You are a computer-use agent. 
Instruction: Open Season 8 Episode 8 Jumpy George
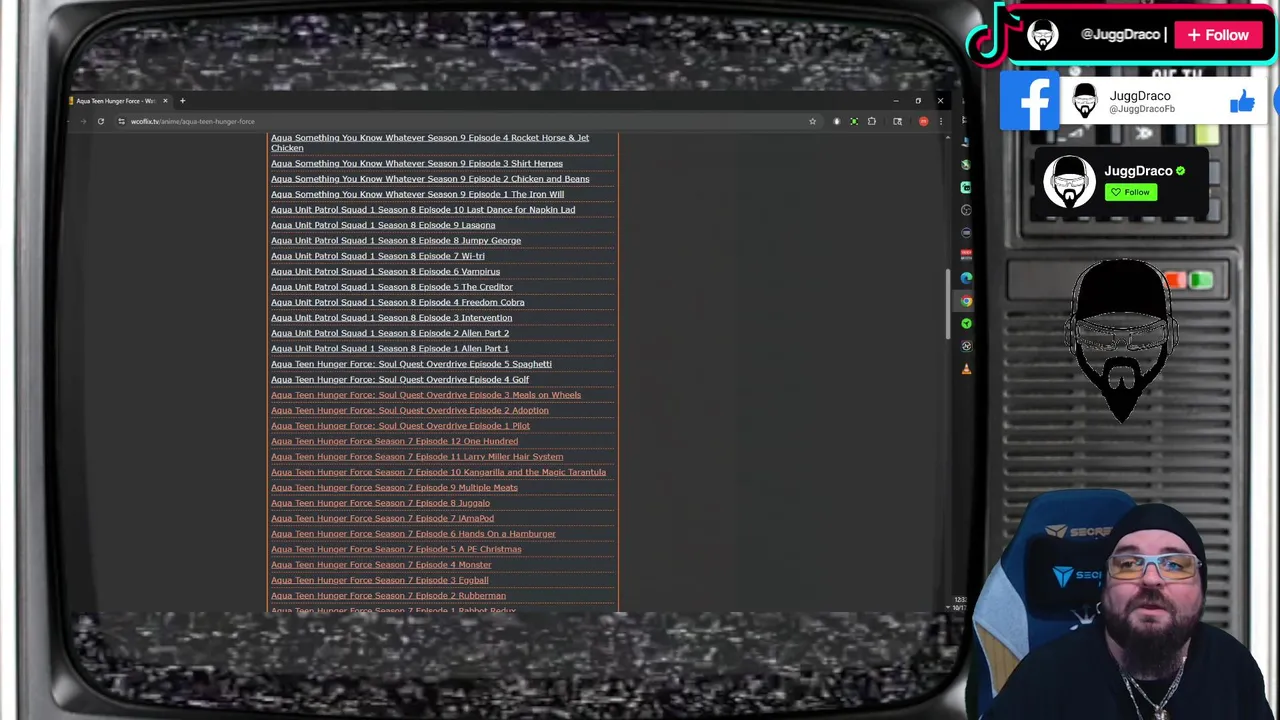click(396, 240)
